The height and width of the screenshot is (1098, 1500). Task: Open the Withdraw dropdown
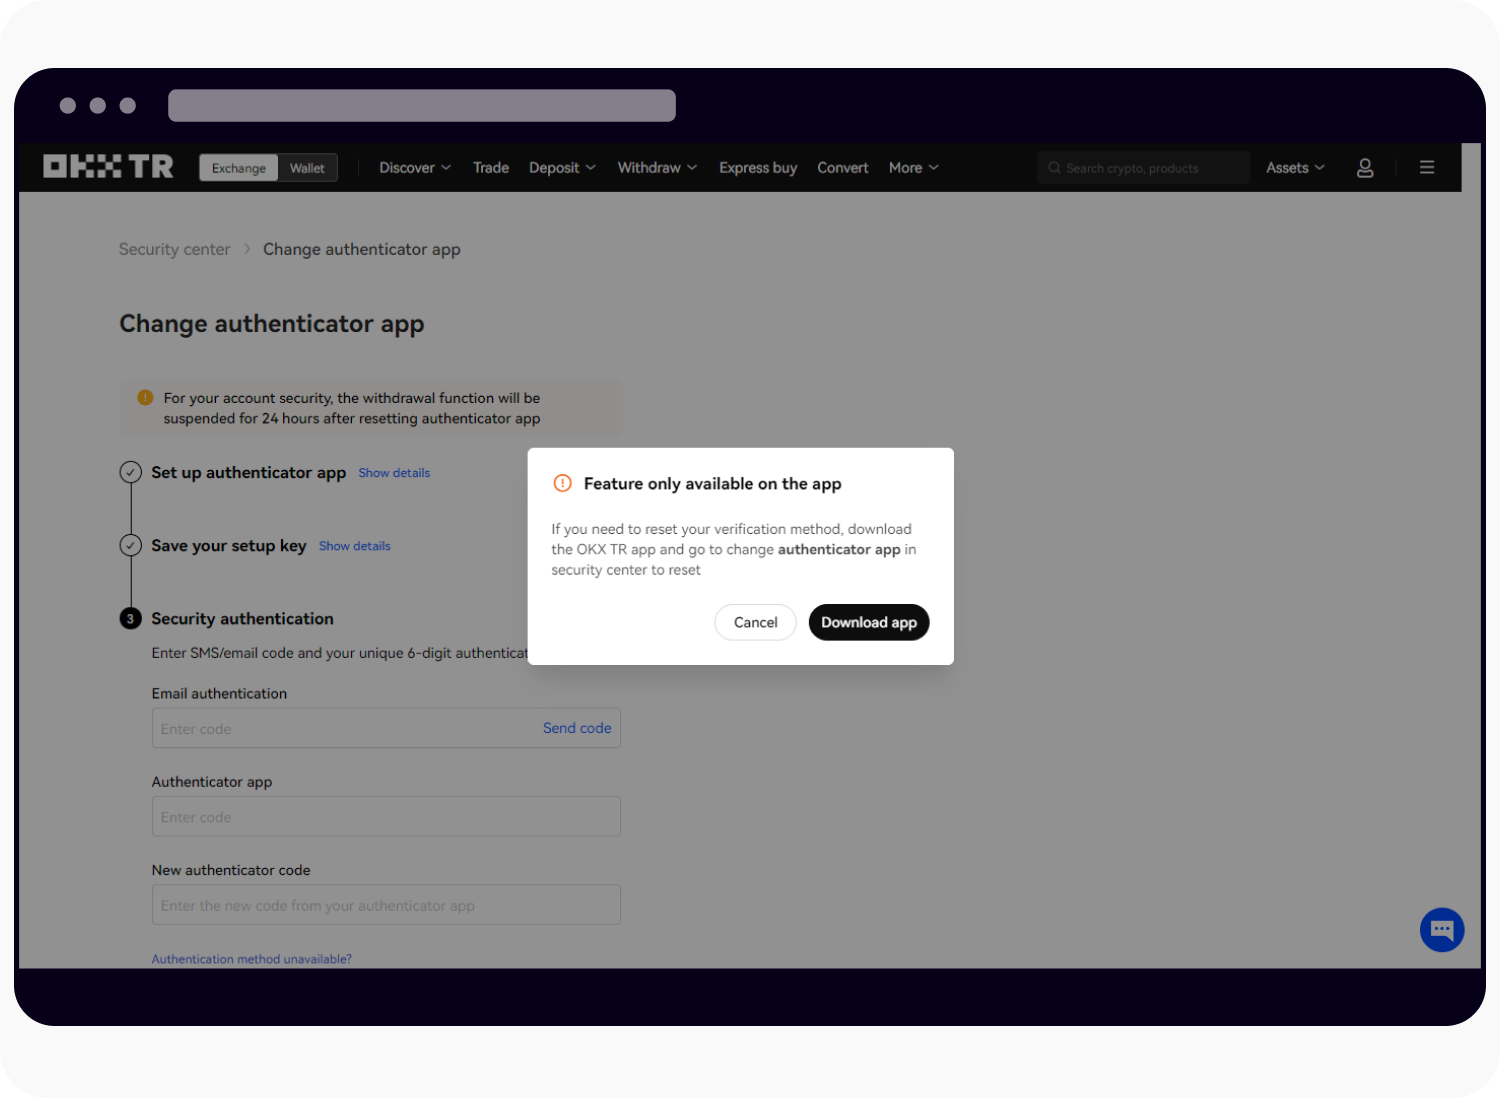click(x=655, y=167)
